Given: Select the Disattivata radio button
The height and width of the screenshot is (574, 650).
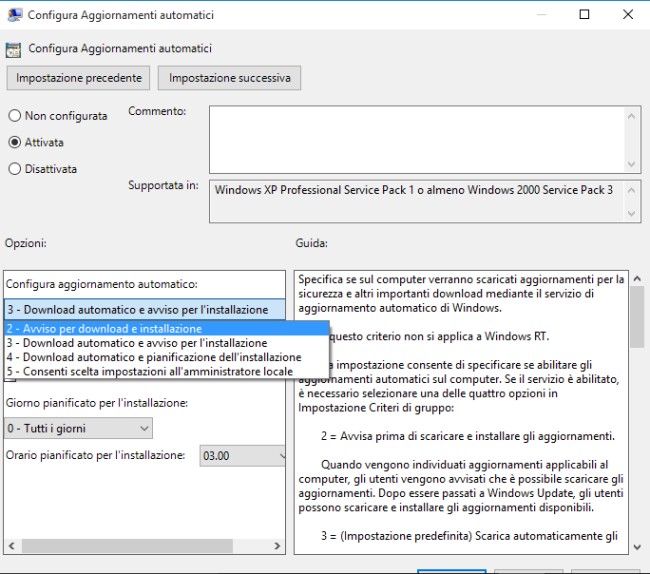Looking at the screenshot, I should (x=15, y=169).
